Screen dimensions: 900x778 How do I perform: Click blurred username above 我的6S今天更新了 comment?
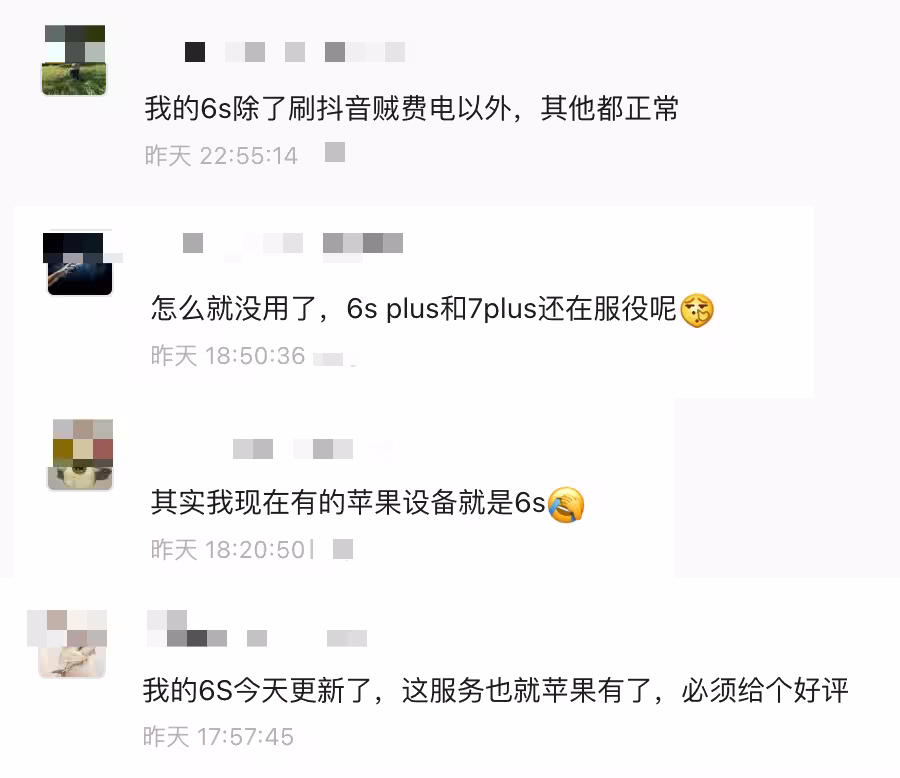tap(257, 630)
